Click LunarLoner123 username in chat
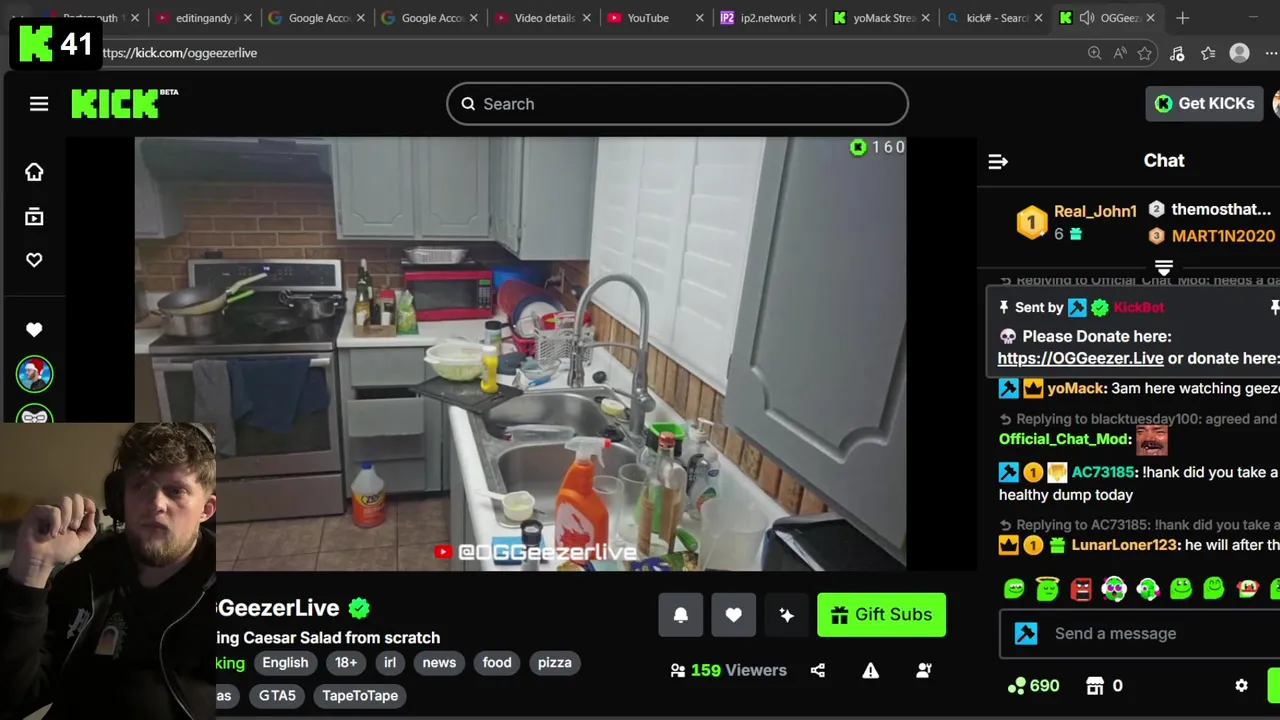The height and width of the screenshot is (720, 1280). click(x=1124, y=545)
